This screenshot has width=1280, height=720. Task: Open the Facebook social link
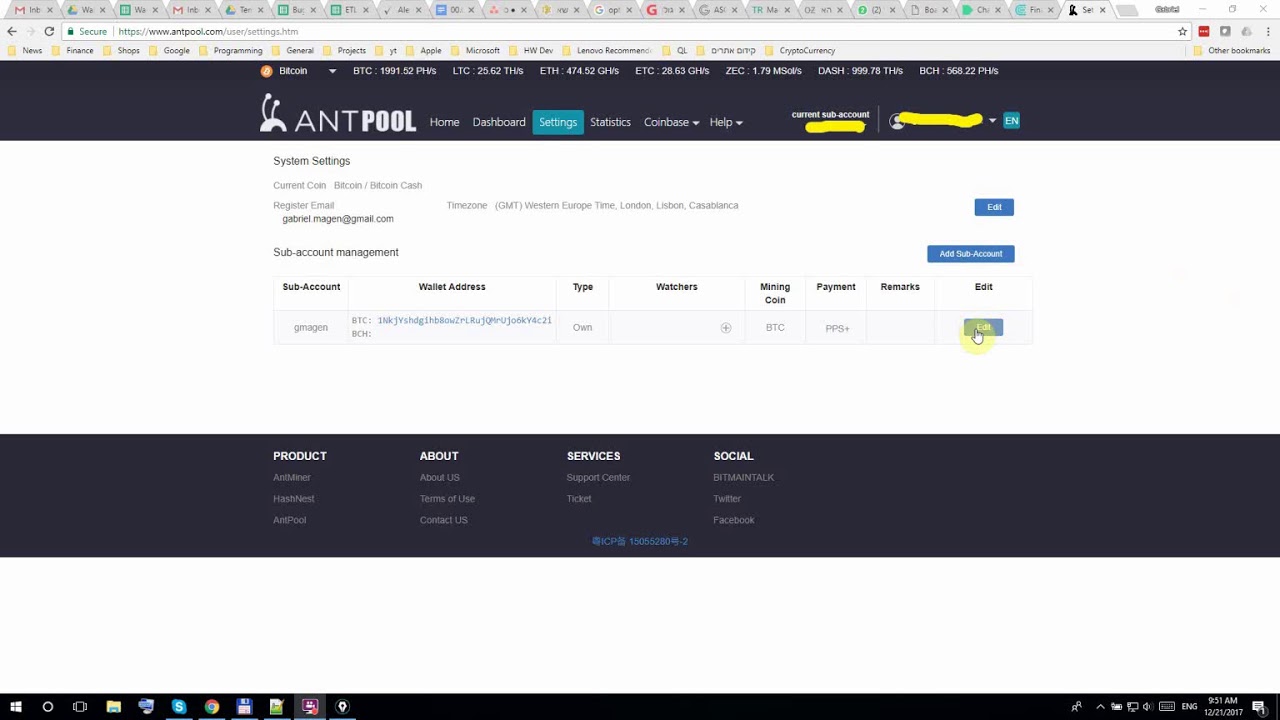click(x=734, y=520)
